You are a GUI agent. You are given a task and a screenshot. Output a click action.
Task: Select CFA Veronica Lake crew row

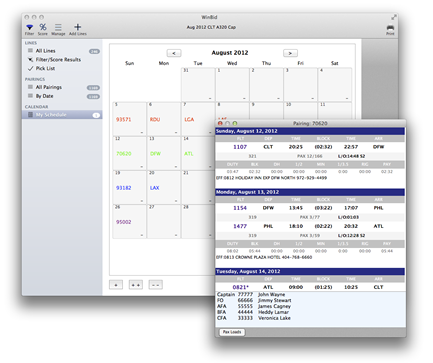coord(254,318)
